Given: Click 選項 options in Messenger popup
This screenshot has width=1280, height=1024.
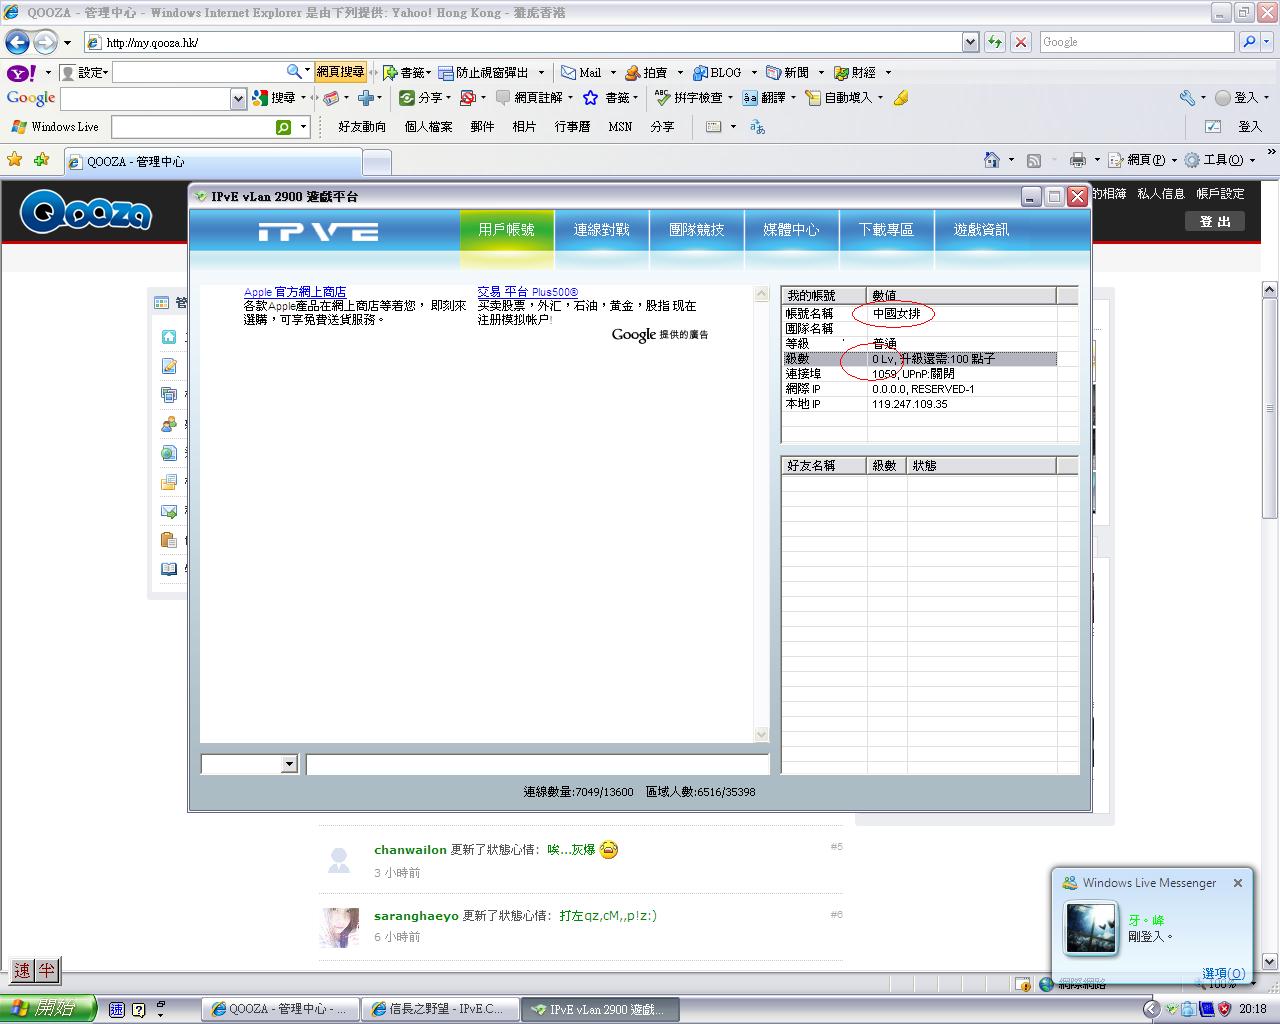Looking at the screenshot, I should pyautogui.click(x=1223, y=973).
